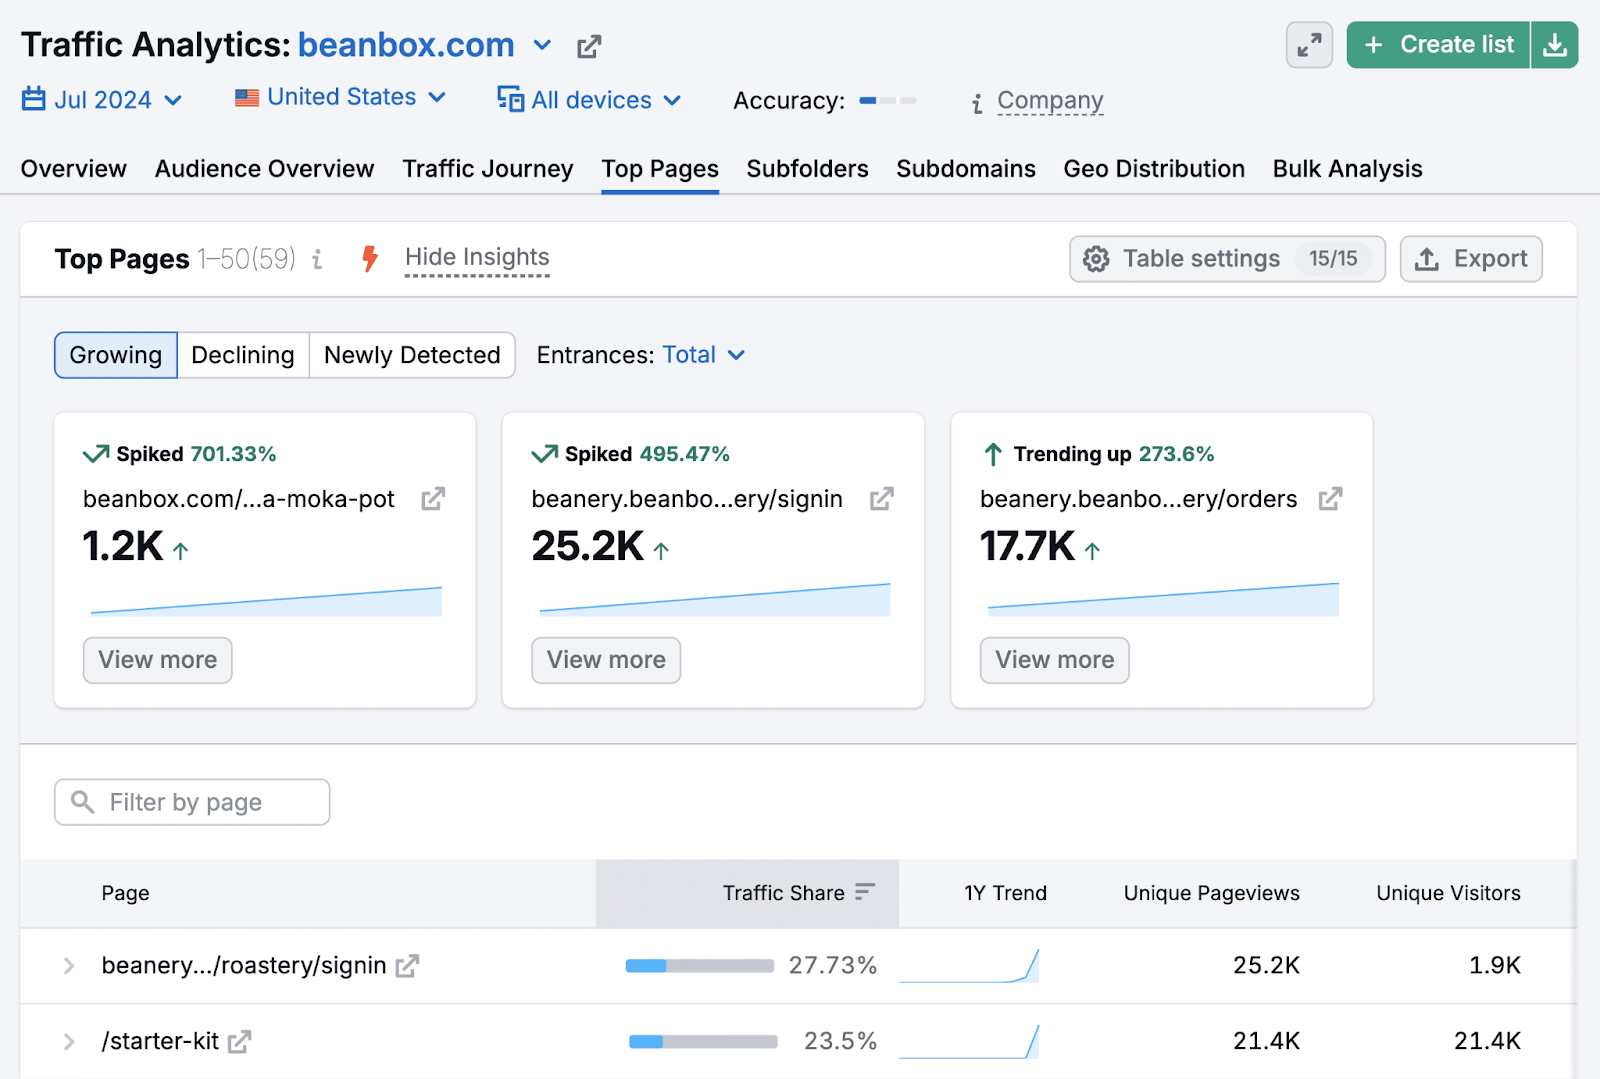Click the moka-pot card trend chart
1600x1079 pixels.
[x=266, y=600]
